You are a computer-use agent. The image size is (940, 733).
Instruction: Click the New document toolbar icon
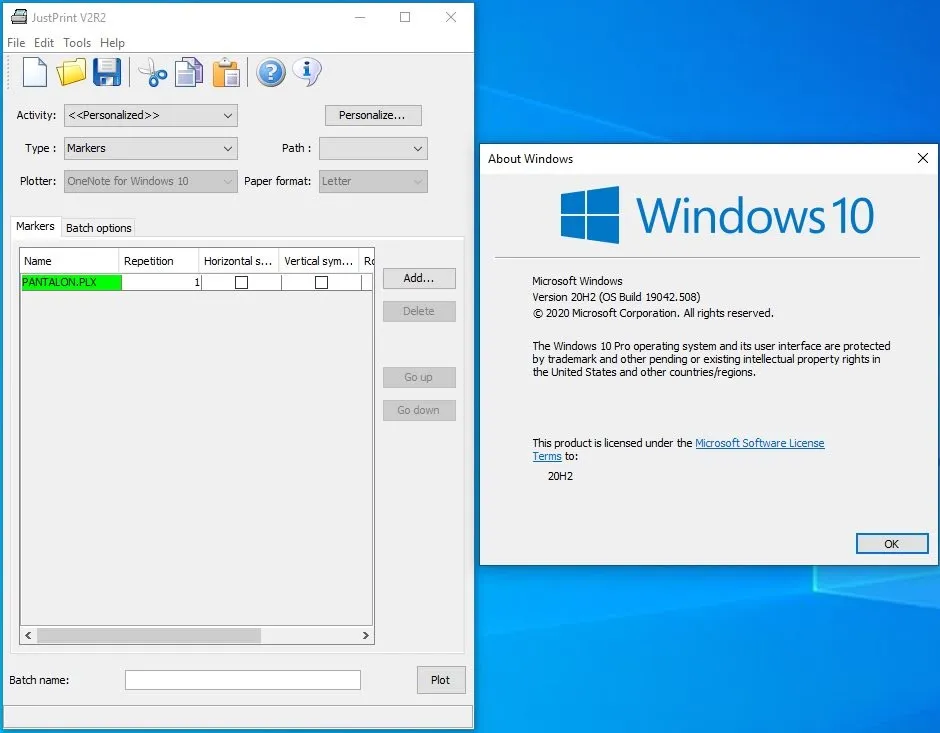pos(35,72)
